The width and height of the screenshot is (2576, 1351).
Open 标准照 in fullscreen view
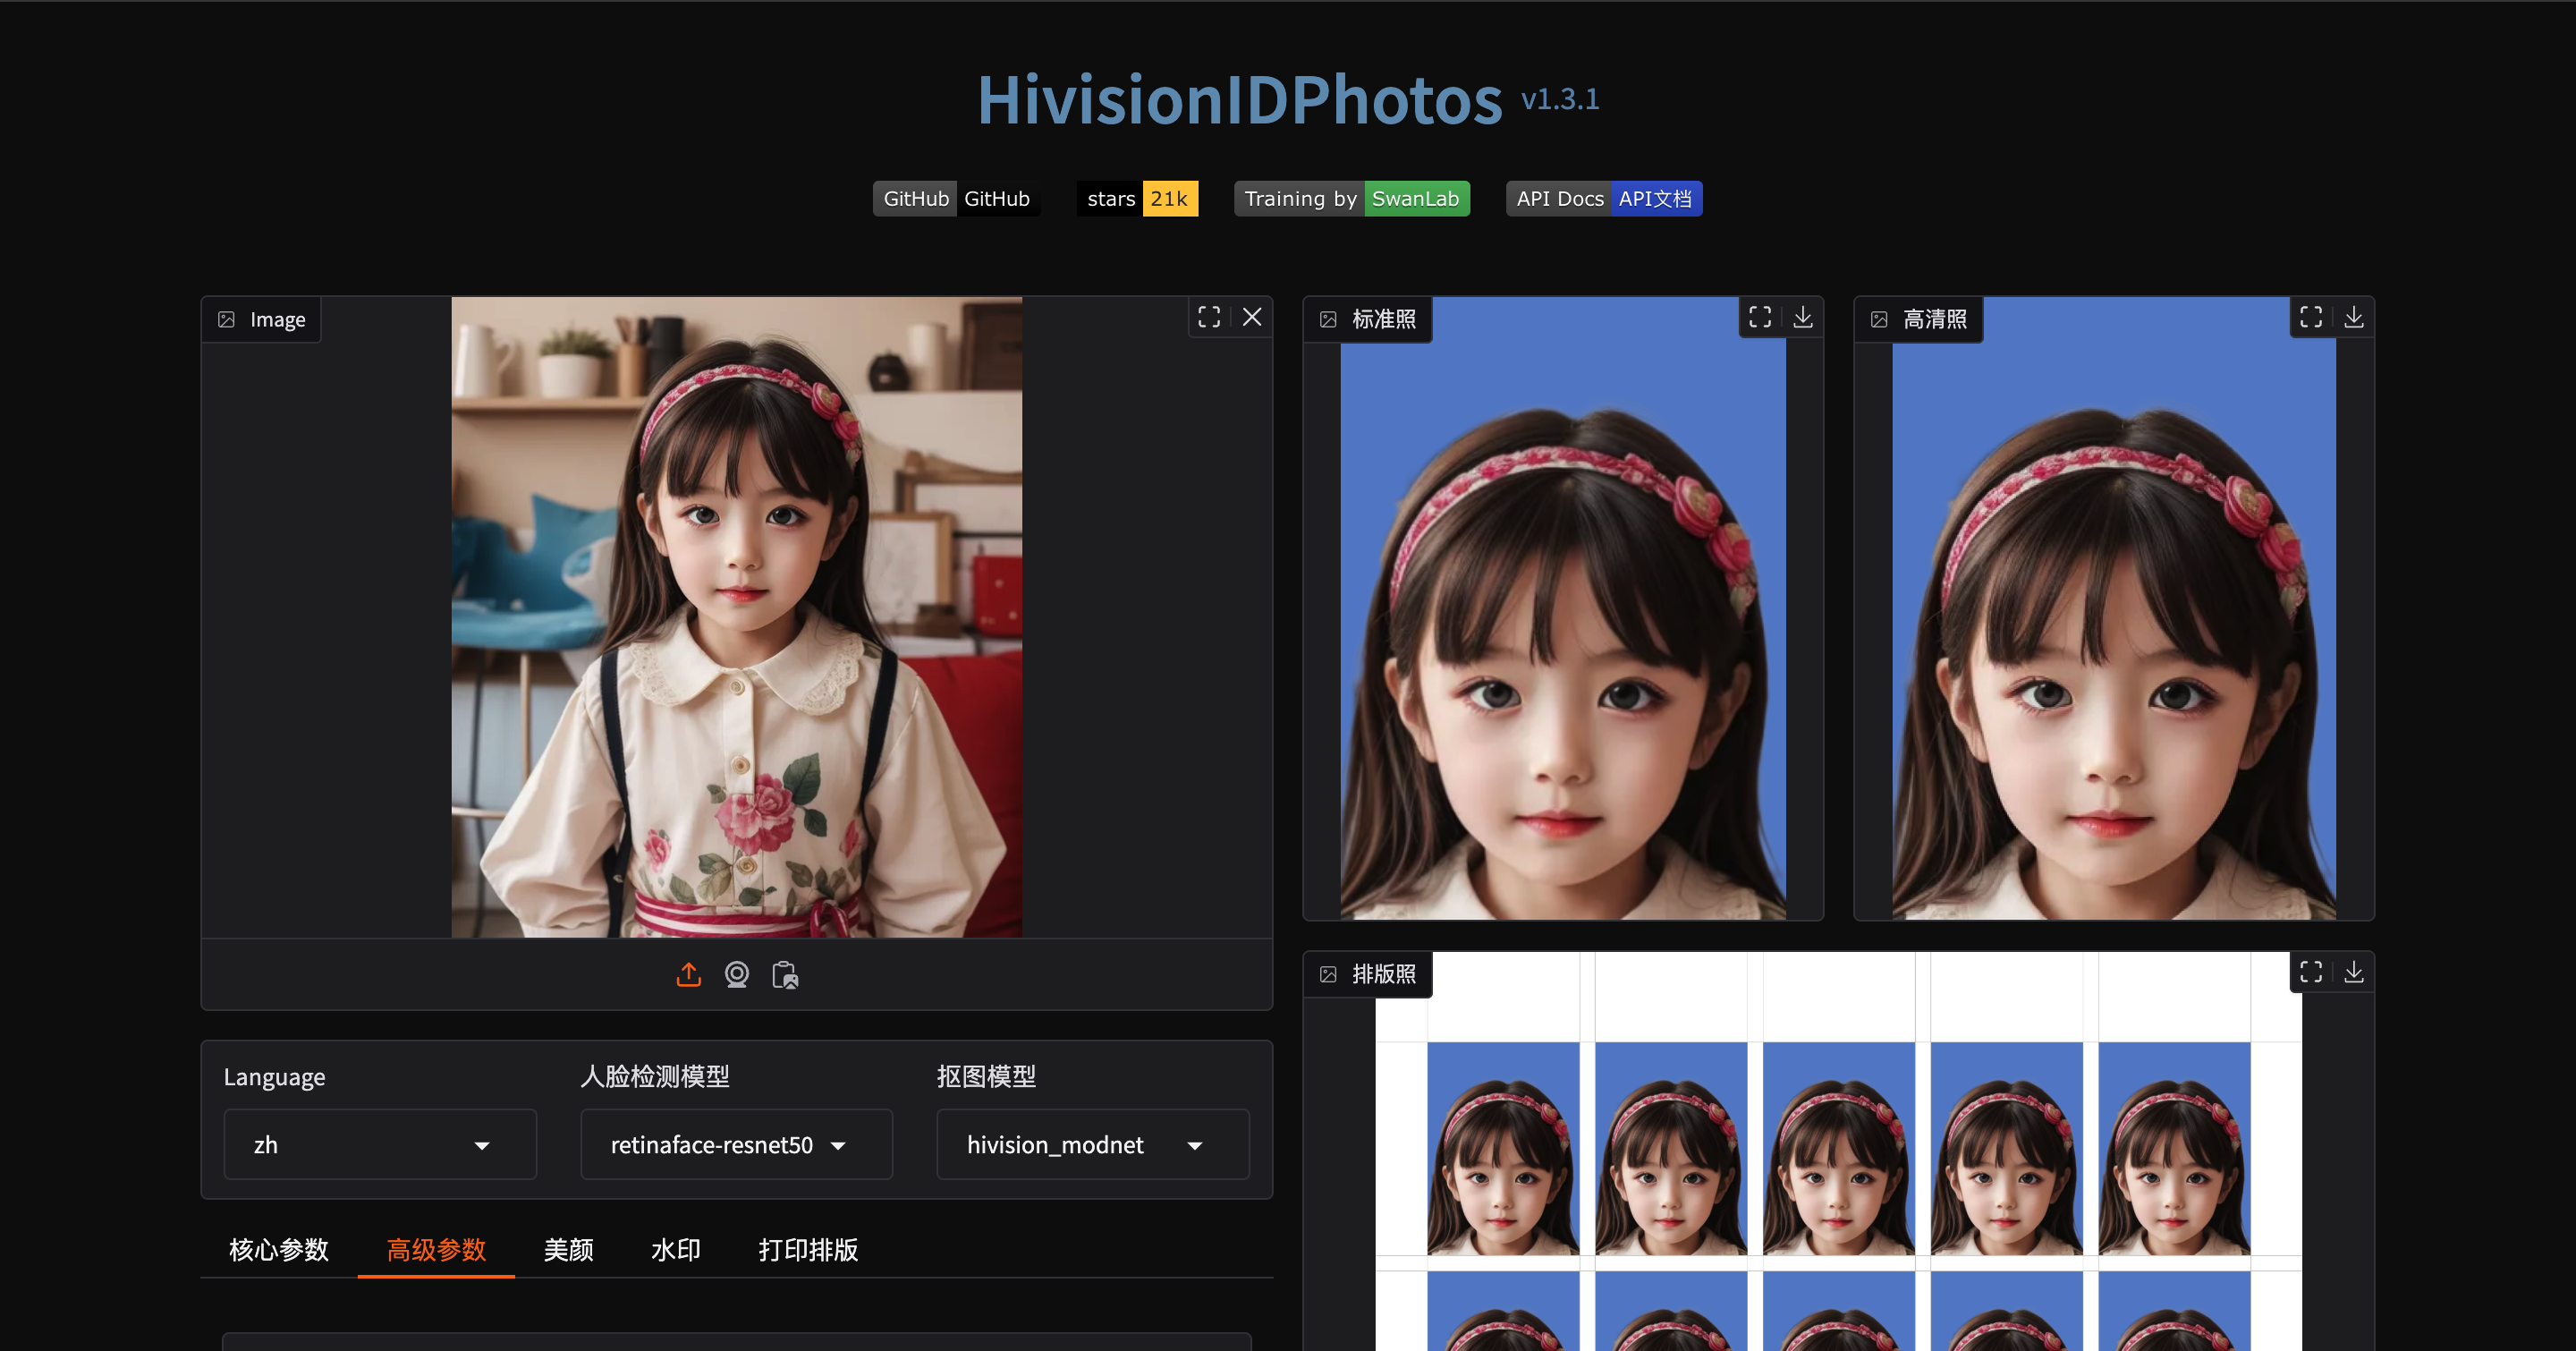coord(1760,317)
